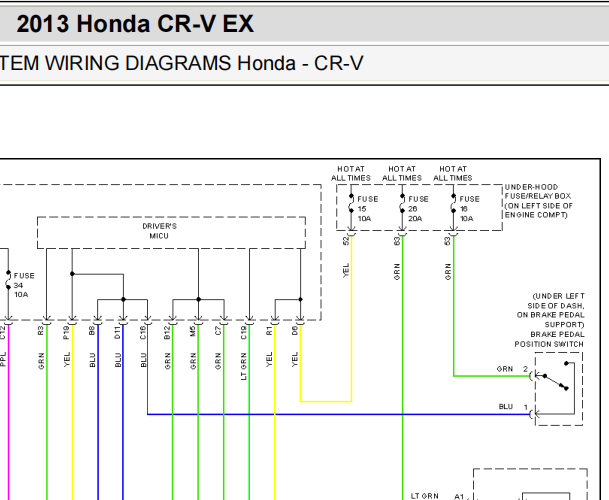Click connector pin label R1
Screen dimensions: 609x500
point(269,331)
